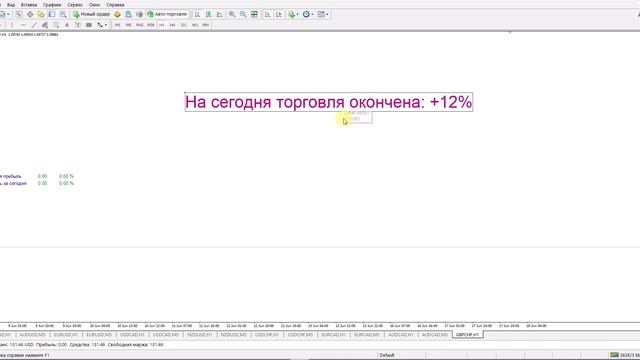This screenshot has height=360, width=640.
Task: Switch timeframe to M1
Action: pyautogui.click(x=118, y=25)
